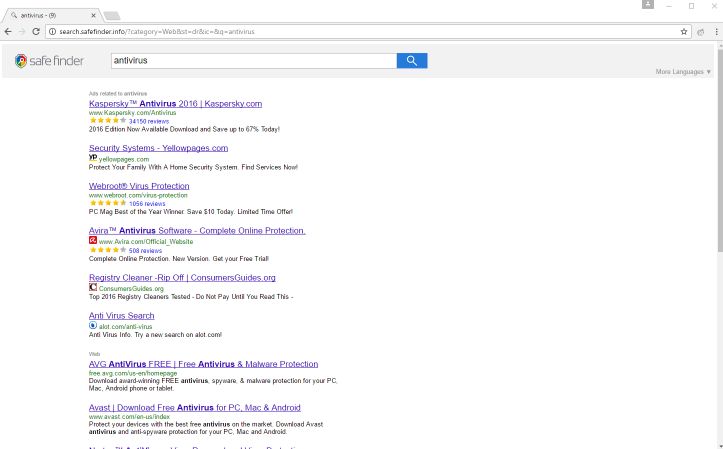
Task: Click into the antivirus search field
Action: point(254,60)
